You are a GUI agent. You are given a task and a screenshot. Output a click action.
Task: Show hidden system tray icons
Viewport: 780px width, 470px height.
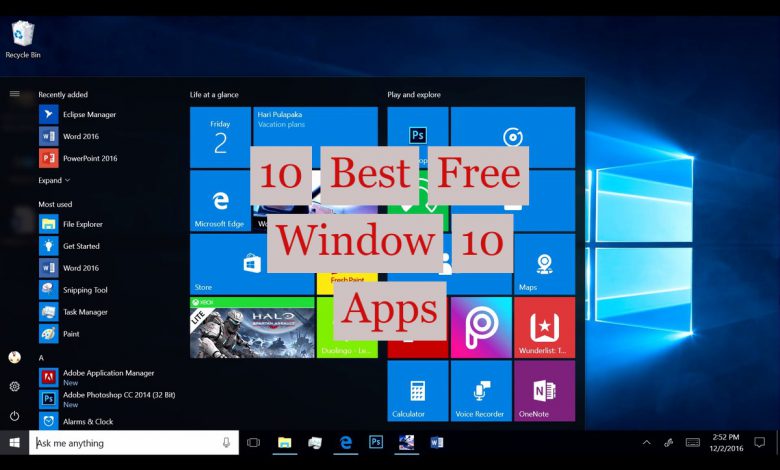(646, 442)
